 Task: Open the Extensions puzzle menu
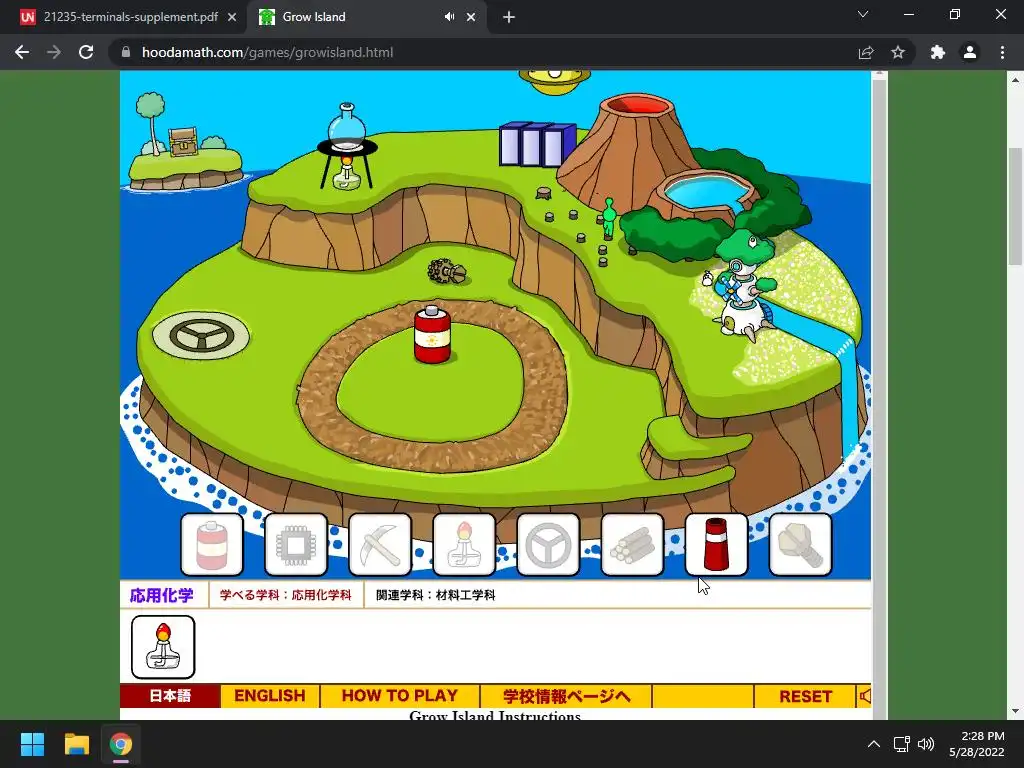[x=938, y=52]
